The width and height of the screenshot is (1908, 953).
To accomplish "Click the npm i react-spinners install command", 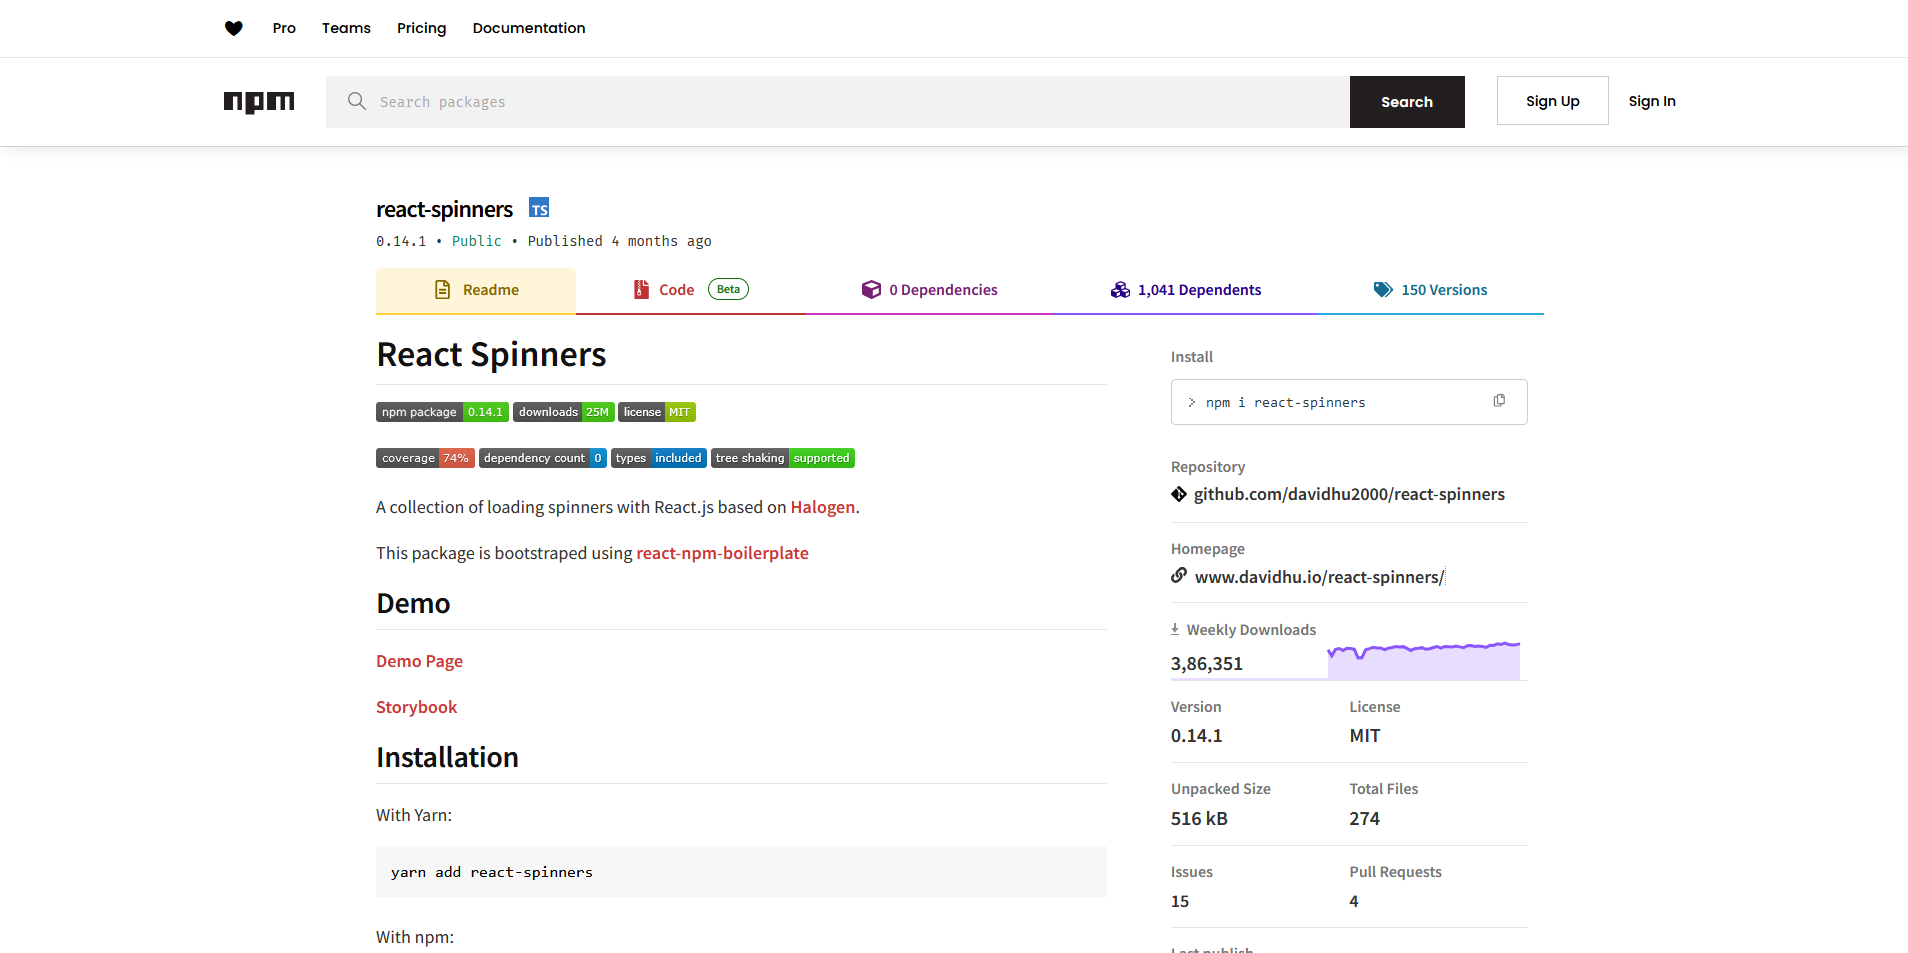I will [1285, 402].
